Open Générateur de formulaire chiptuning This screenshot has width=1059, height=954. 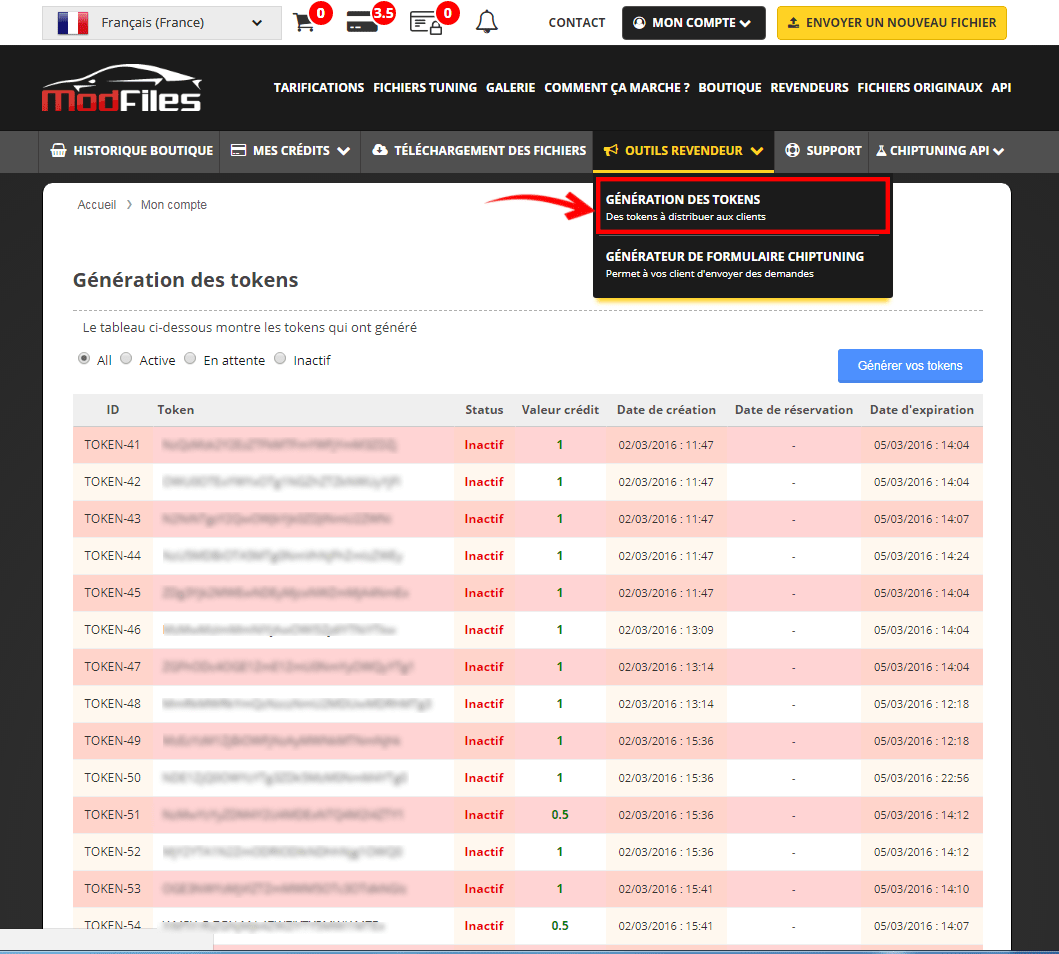[x=740, y=264]
